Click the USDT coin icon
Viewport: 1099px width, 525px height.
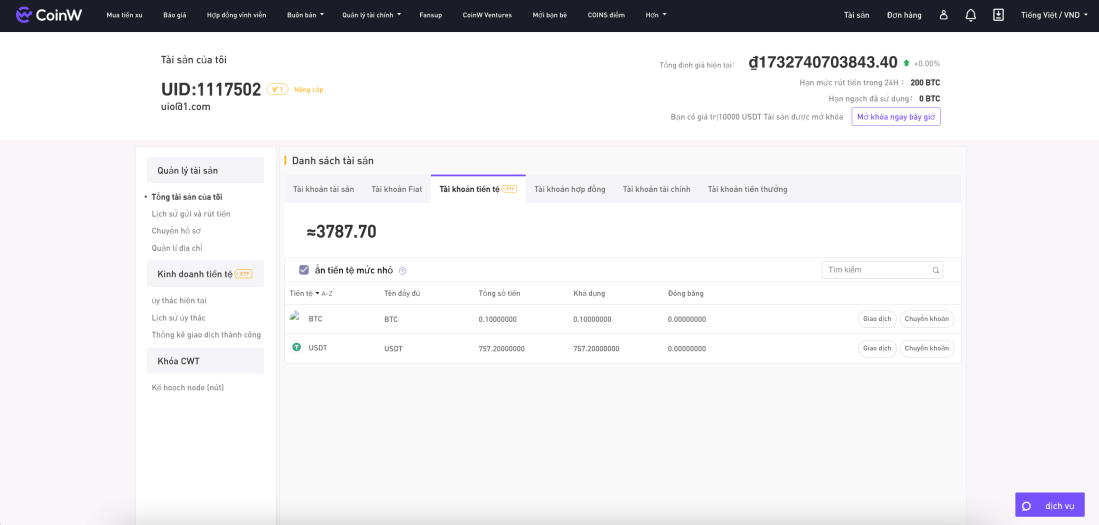[x=296, y=347]
